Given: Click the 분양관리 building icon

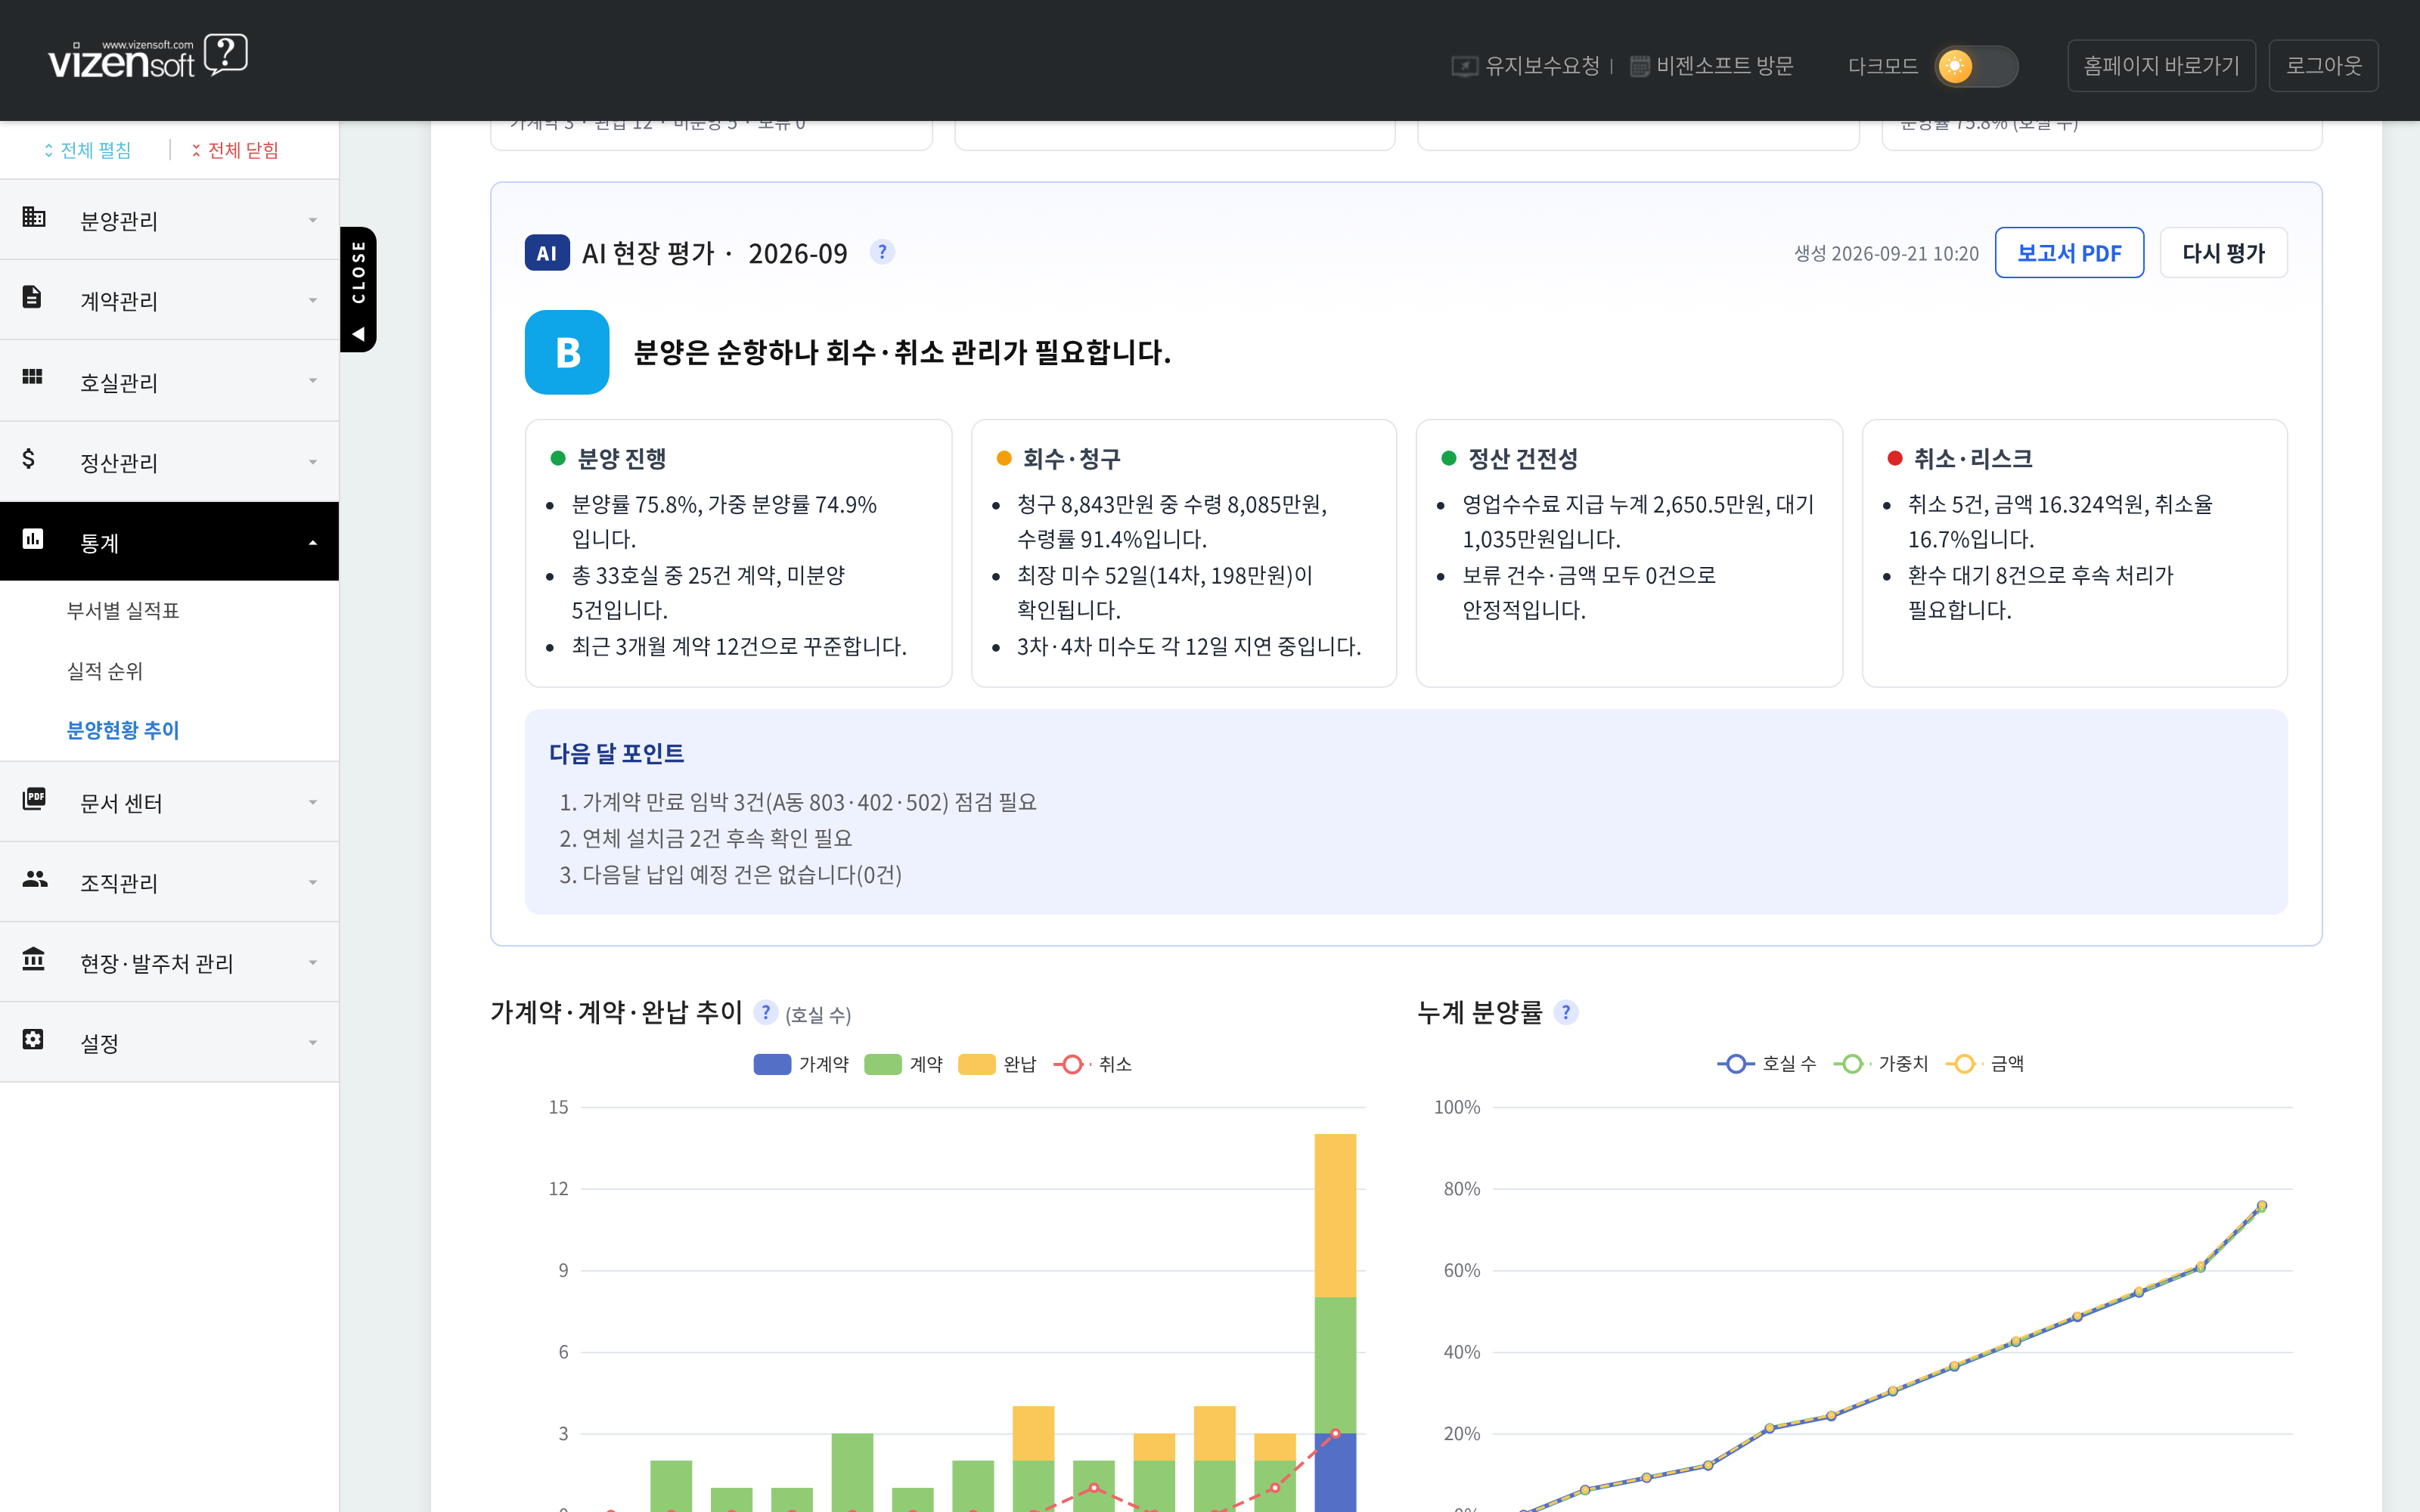Looking at the screenshot, I should 34,216.
